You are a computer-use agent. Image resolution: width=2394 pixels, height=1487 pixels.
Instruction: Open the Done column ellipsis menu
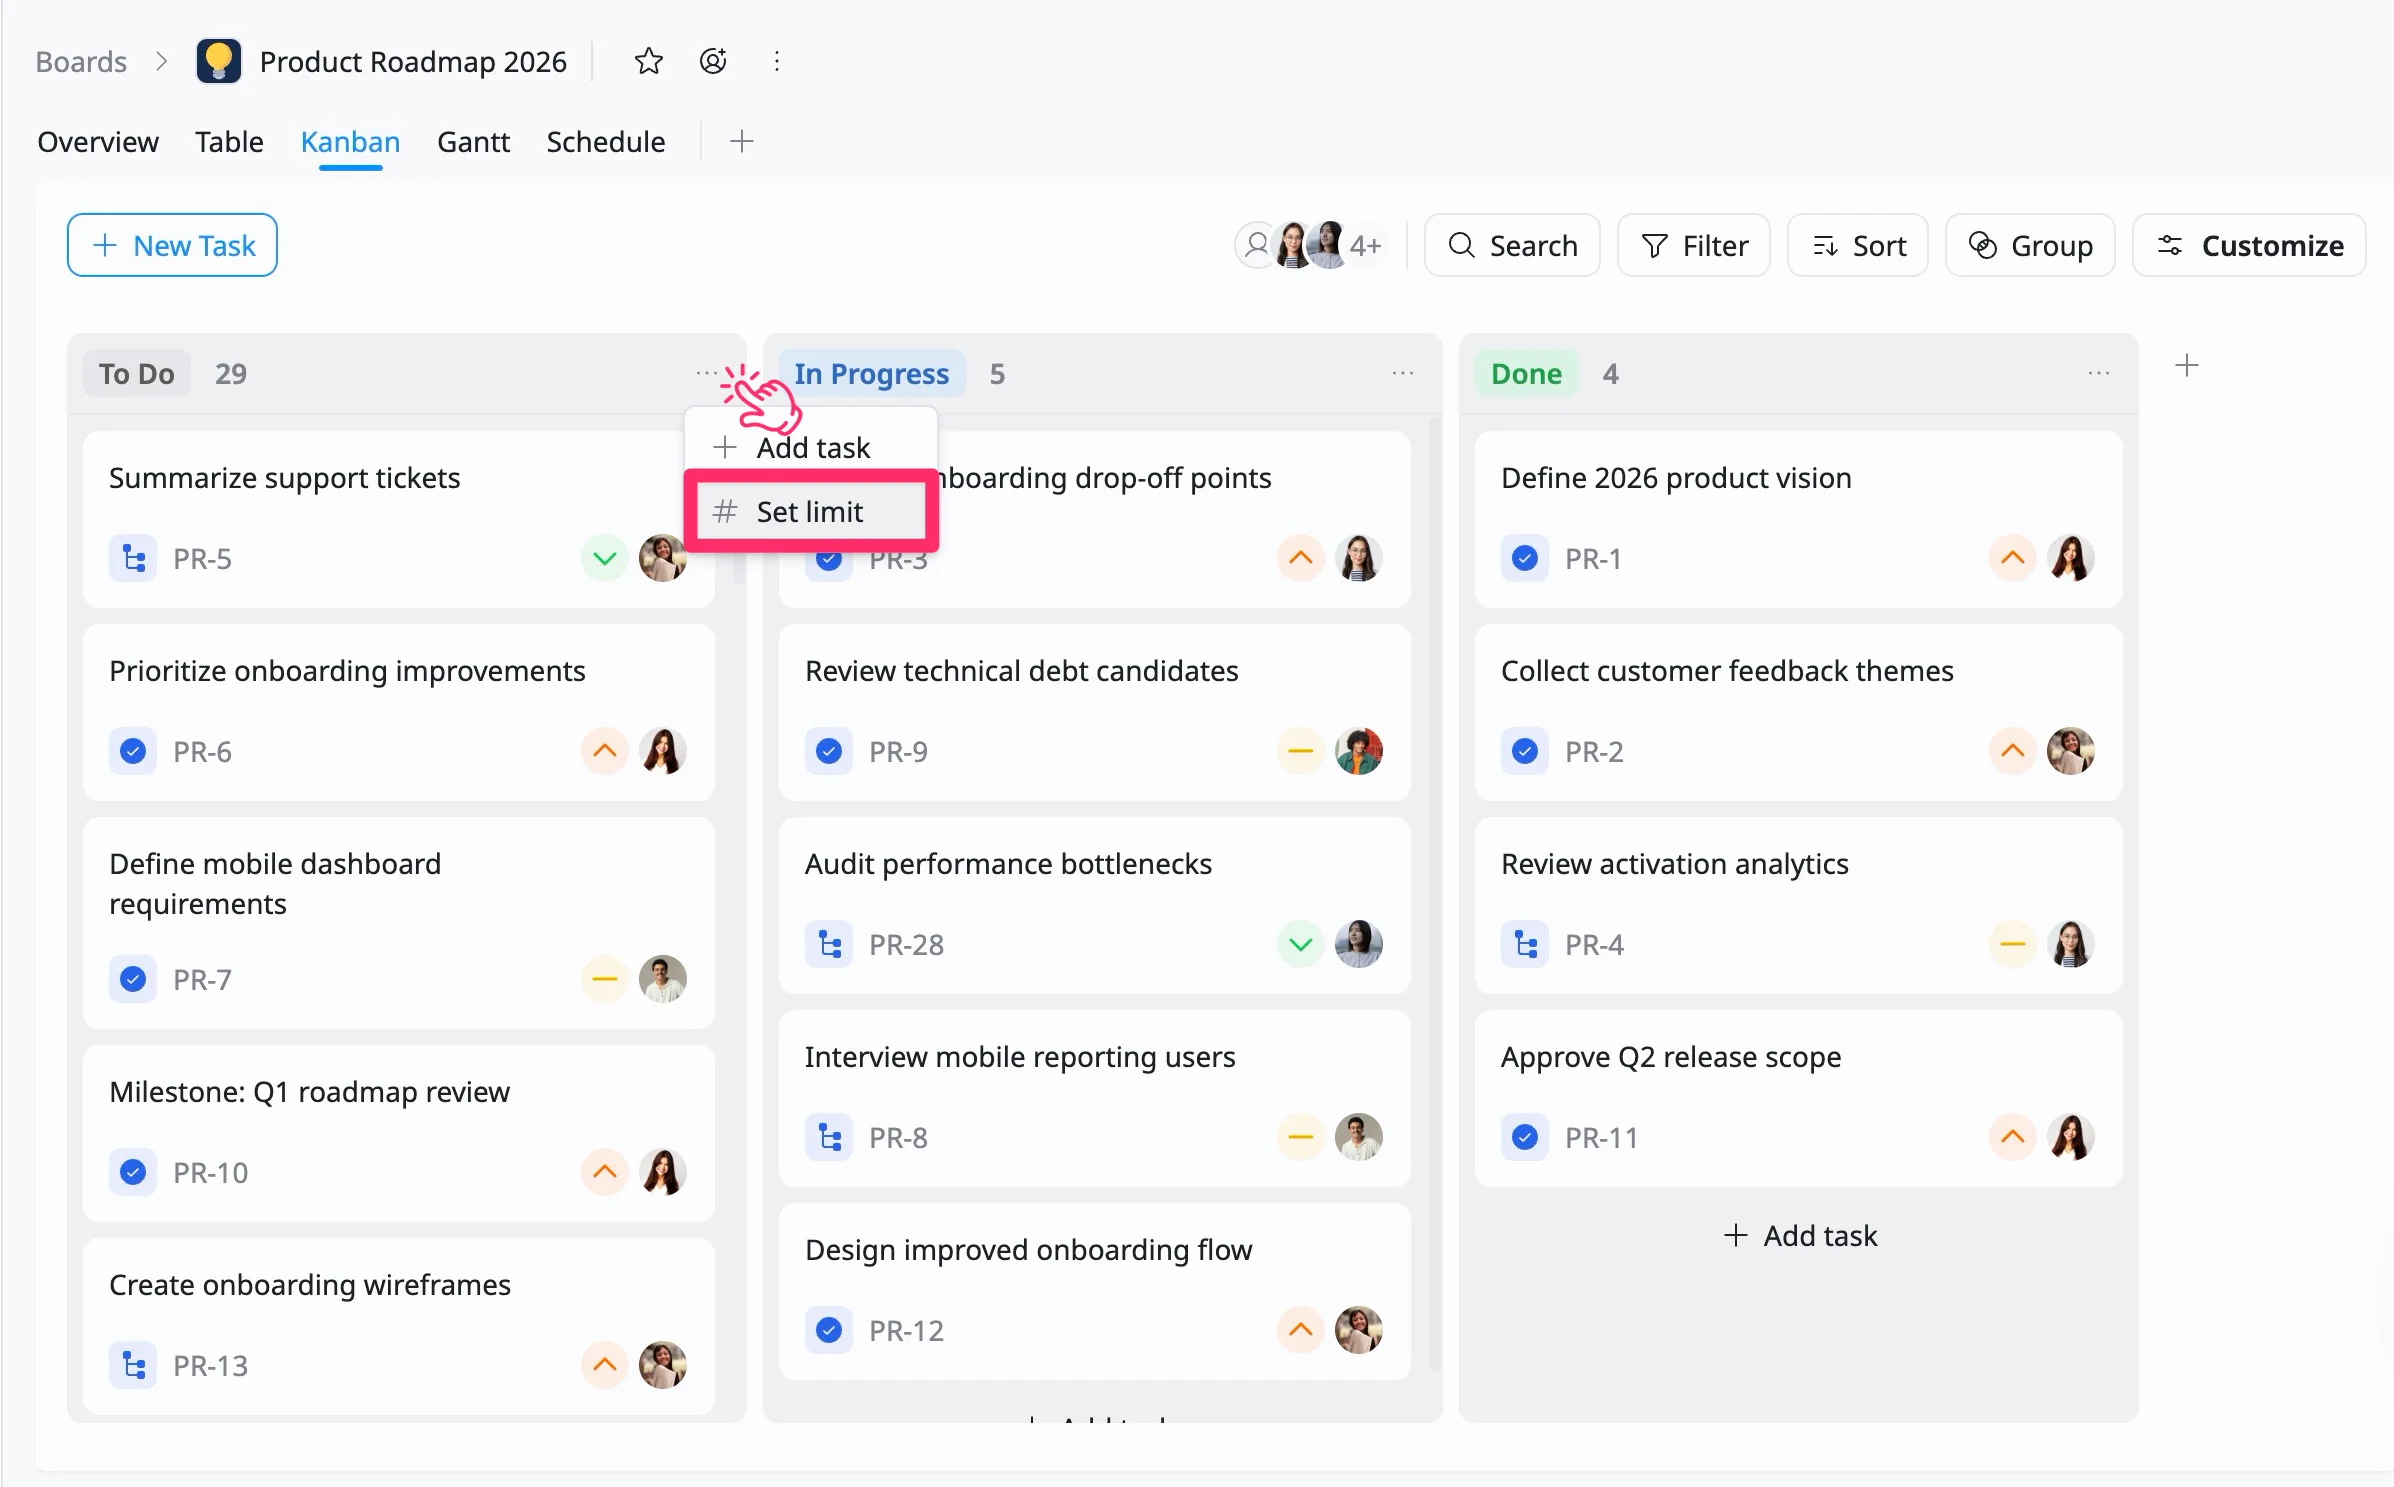pyautogui.click(x=2099, y=373)
